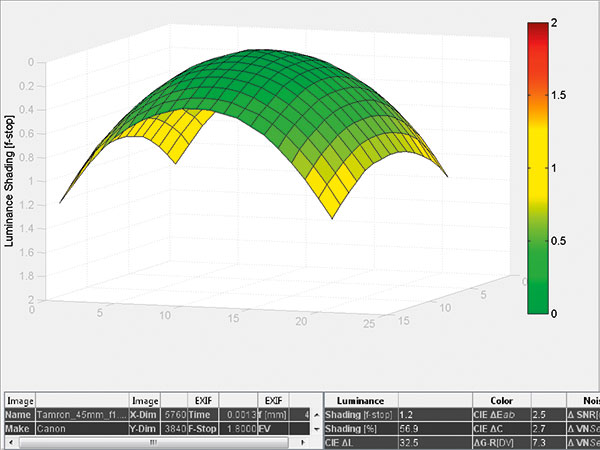Click the 'Color' column header
Screen dimensions: 600x450
502,401
